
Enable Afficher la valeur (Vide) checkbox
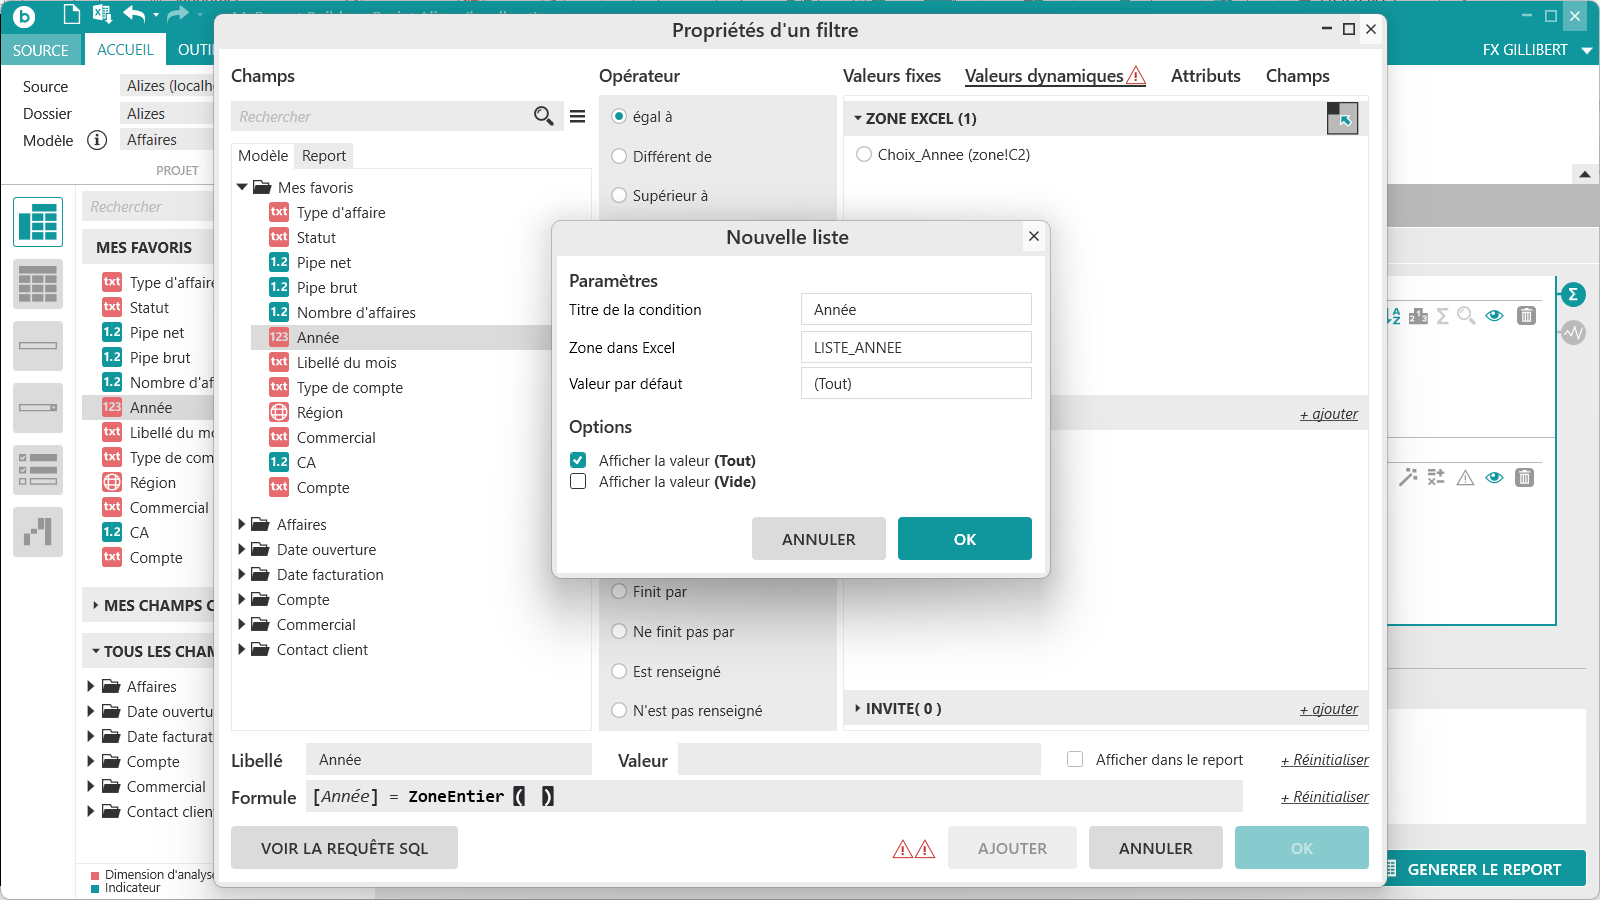pos(578,481)
